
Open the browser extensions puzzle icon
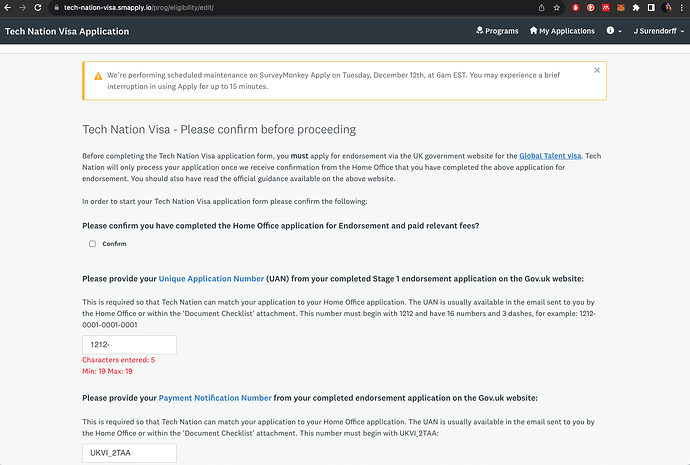click(636, 7)
